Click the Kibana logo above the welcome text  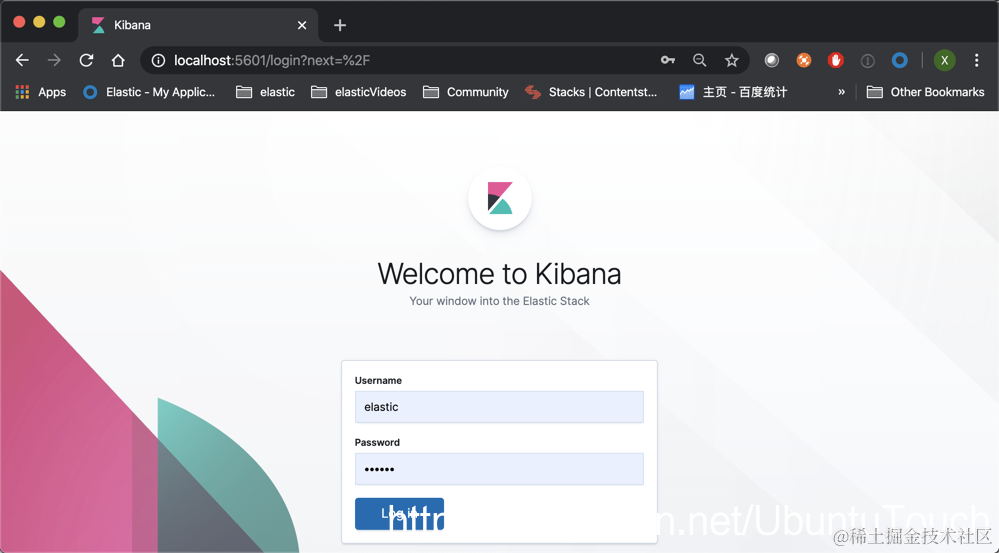pyautogui.click(x=500, y=198)
